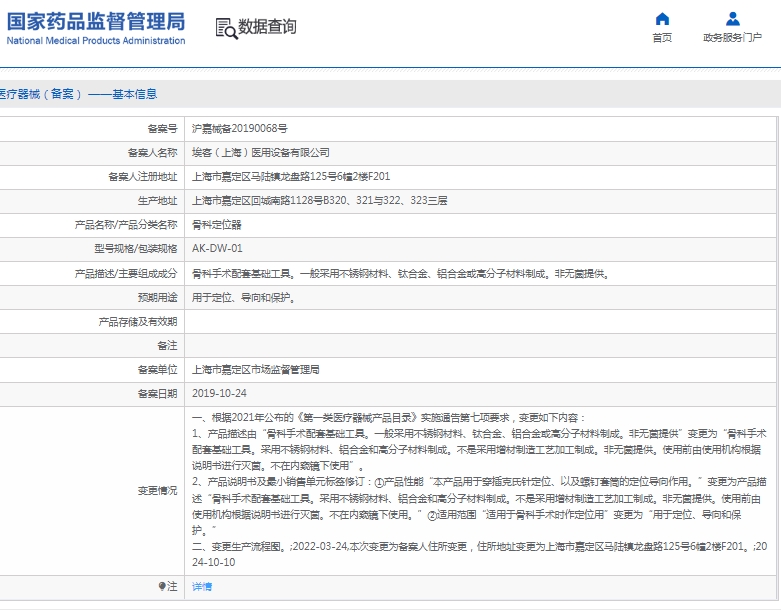Viewport: 781px width, 610px height.
Task: Select 埃客（上海）医用设备有限公司 text
Action: 260,152
